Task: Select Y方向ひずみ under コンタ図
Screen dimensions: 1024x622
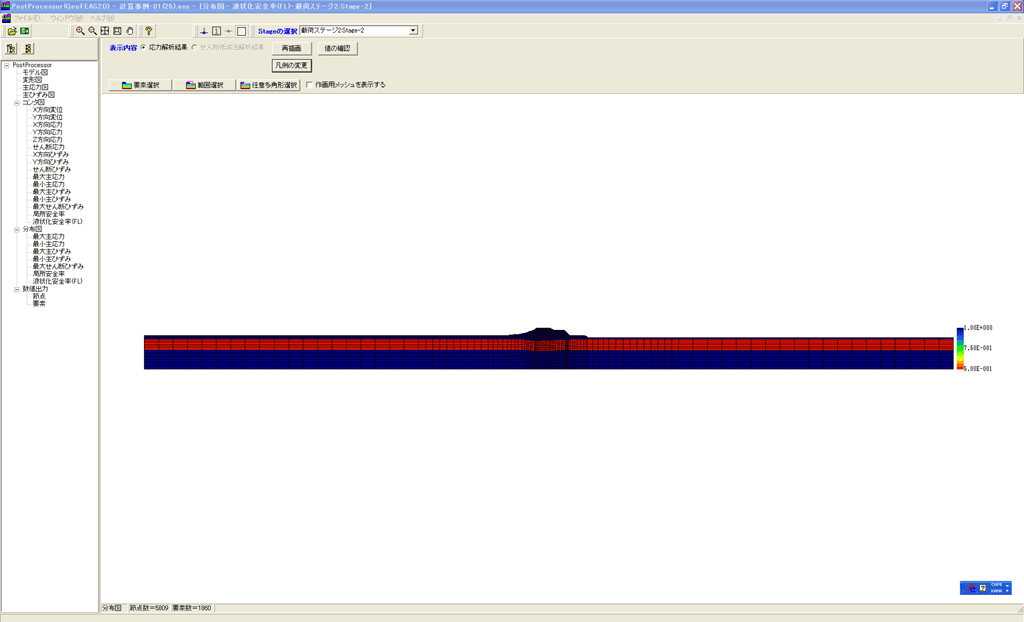Action: coord(51,162)
